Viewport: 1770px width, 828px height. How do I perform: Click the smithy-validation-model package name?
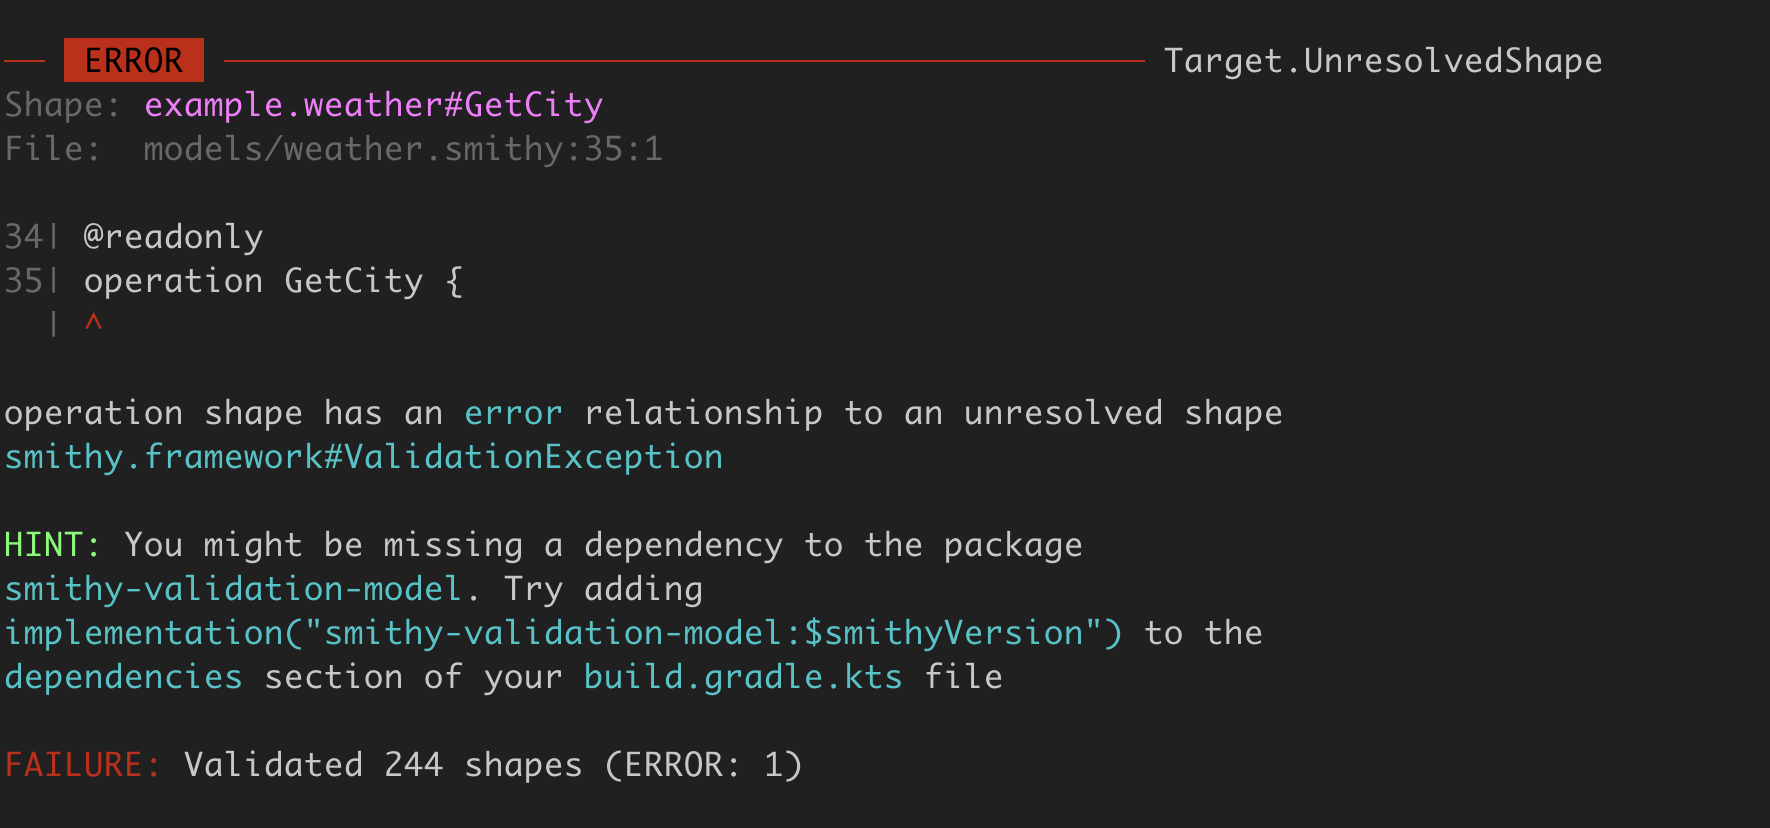234,589
